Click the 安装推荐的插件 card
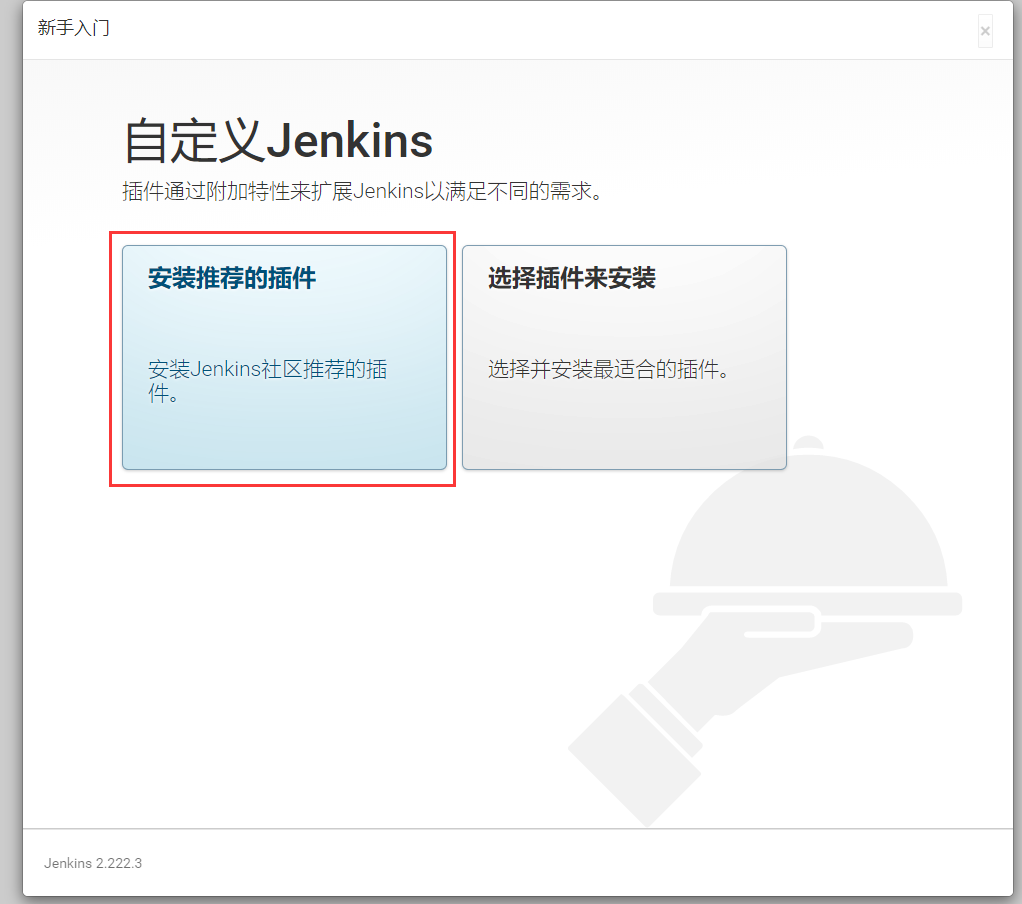Viewport: 1022px width, 904px height. [x=284, y=357]
